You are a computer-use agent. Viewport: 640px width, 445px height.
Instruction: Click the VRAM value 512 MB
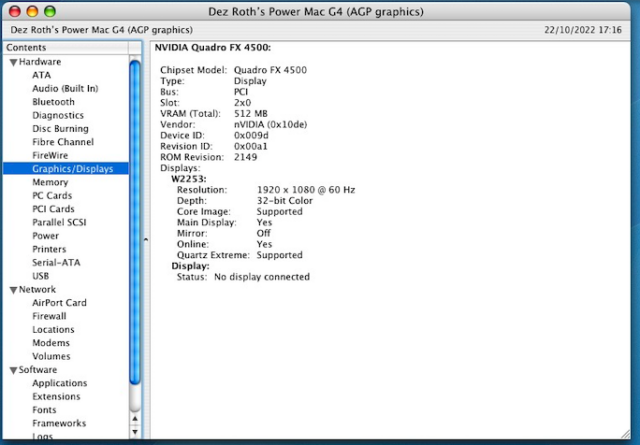coord(251,114)
